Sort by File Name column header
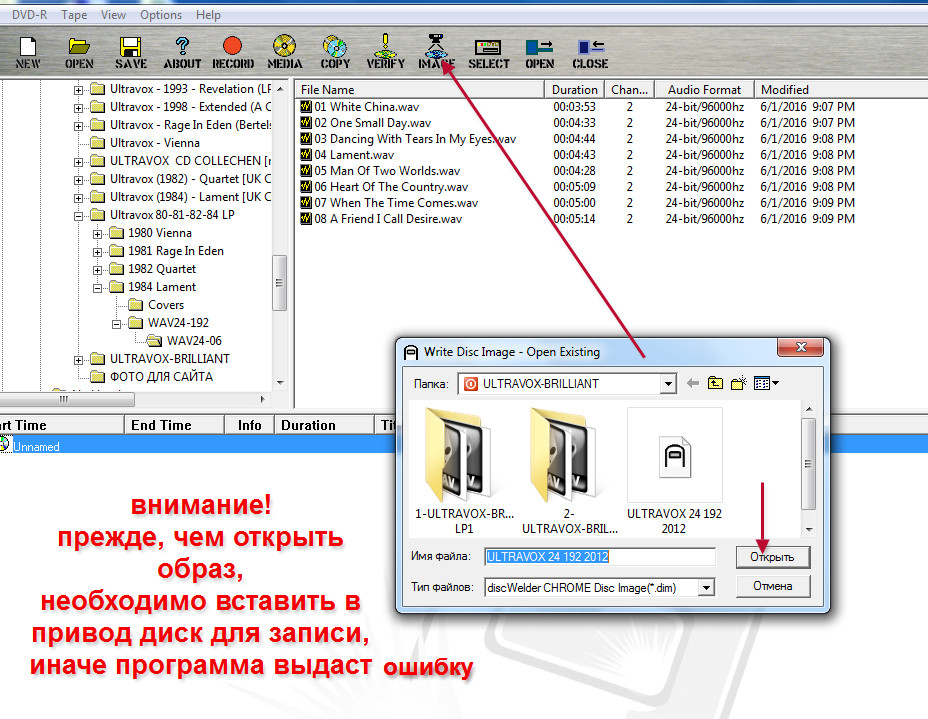Screen dimensions: 928x719 tap(420, 89)
